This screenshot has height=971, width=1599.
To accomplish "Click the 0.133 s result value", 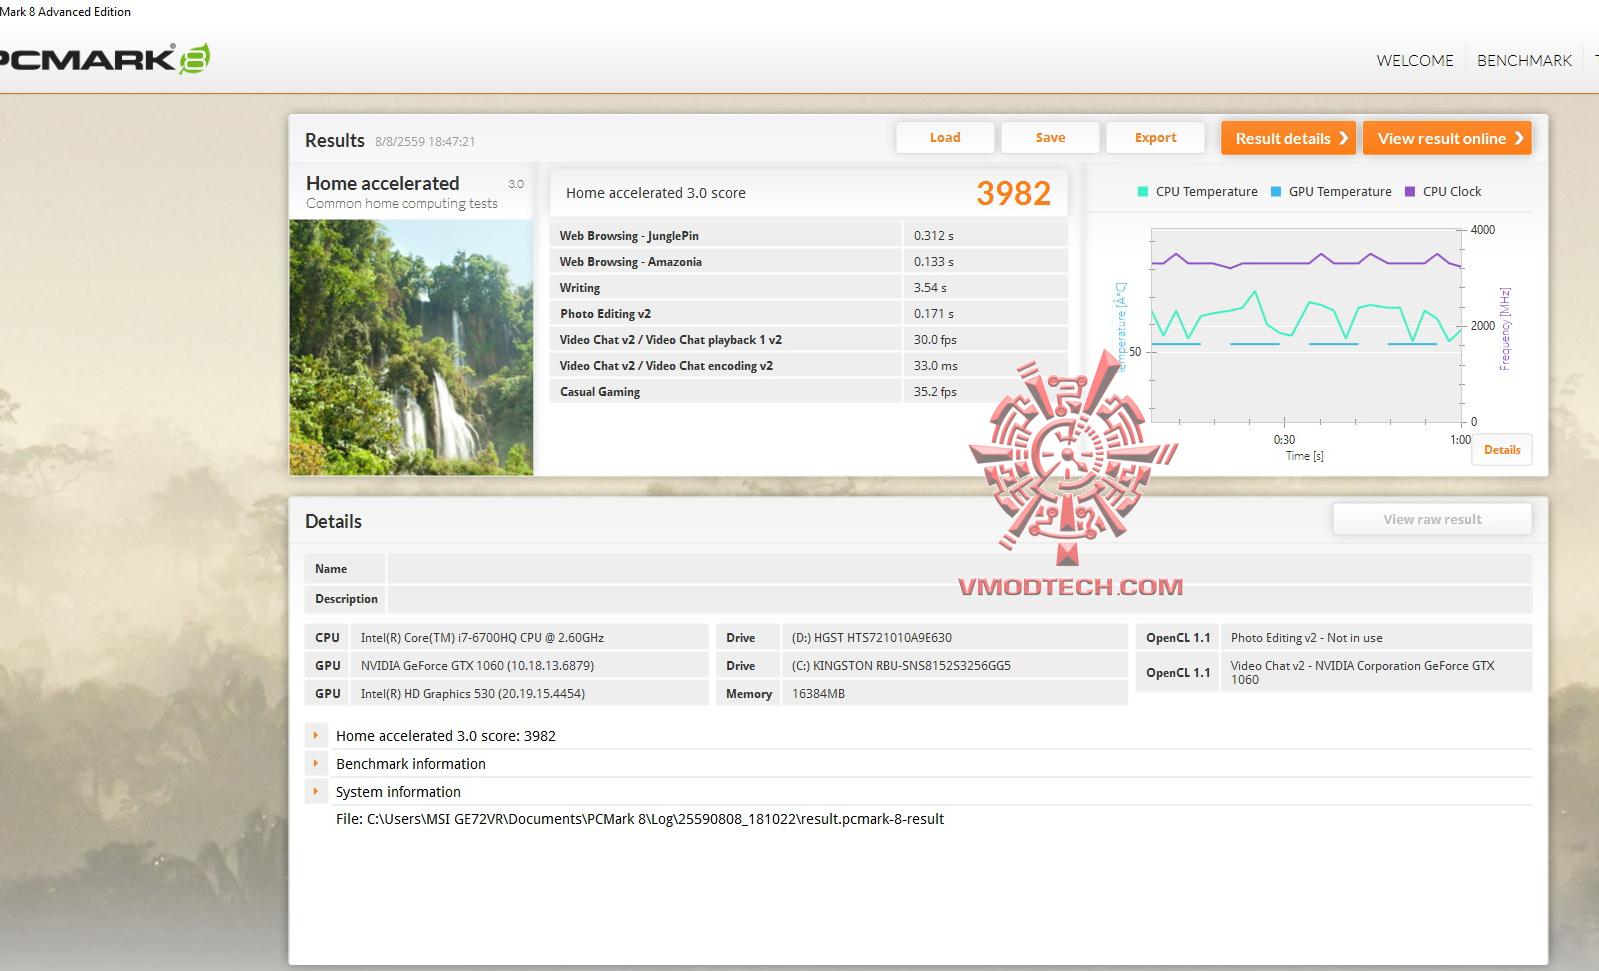I will coord(933,262).
